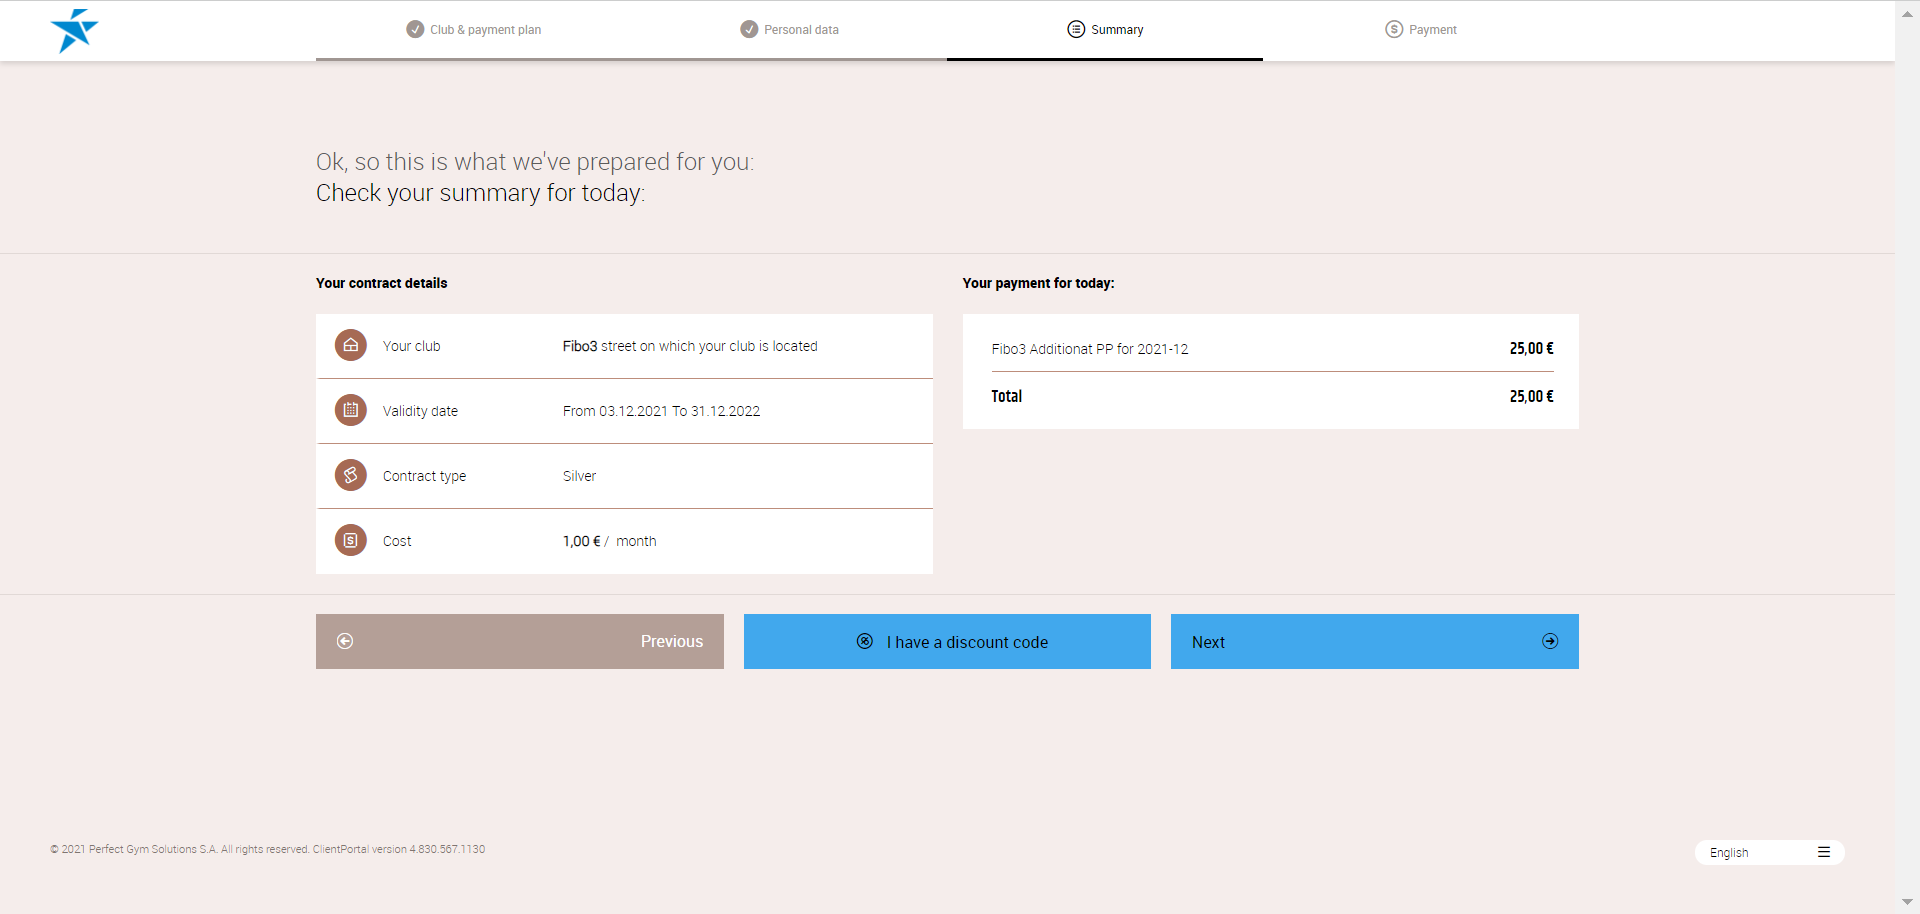Image resolution: width=1920 pixels, height=914 pixels.
Task: Go to the Club & payment plan step
Action: pyautogui.click(x=485, y=30)
